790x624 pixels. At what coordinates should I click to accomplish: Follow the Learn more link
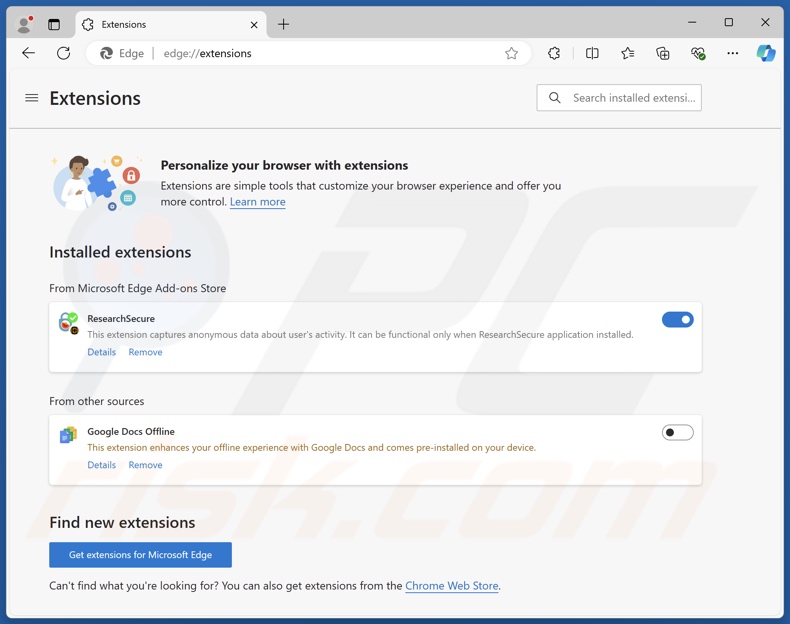coord(257,202)
